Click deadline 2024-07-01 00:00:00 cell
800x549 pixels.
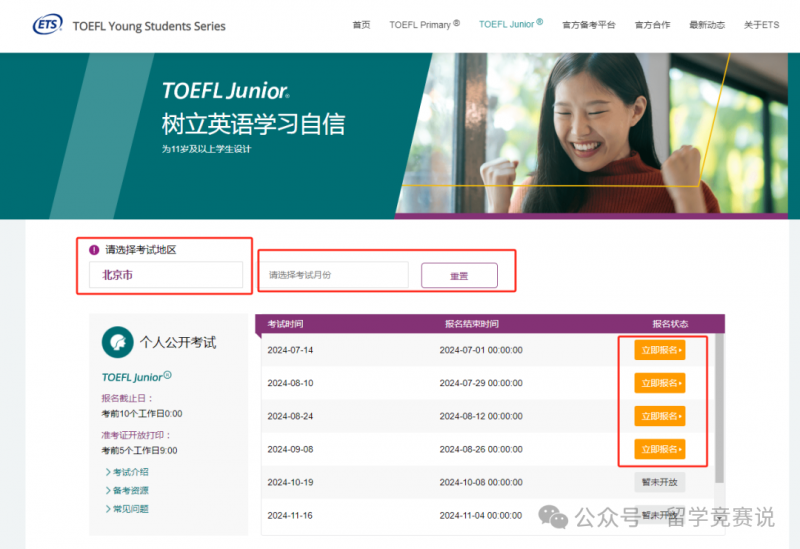tap(481, 350)
